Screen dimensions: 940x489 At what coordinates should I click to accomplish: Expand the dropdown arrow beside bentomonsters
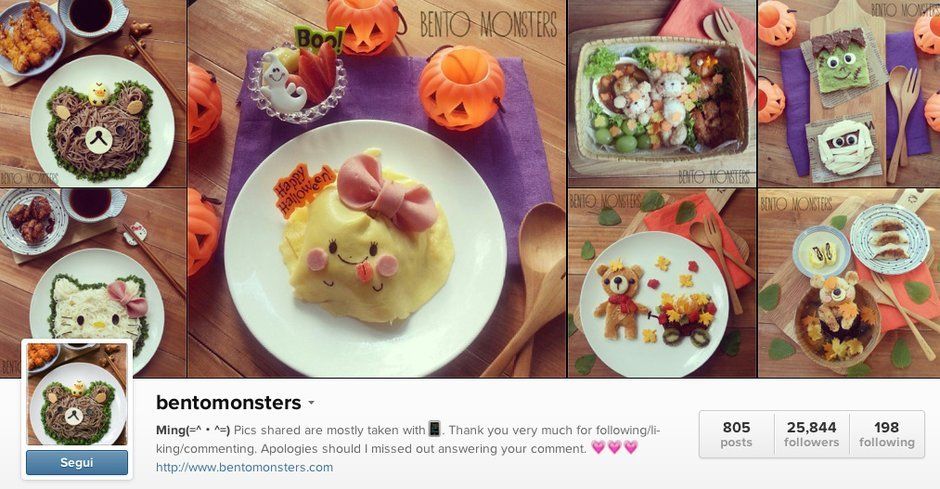[x=311, y=403]
